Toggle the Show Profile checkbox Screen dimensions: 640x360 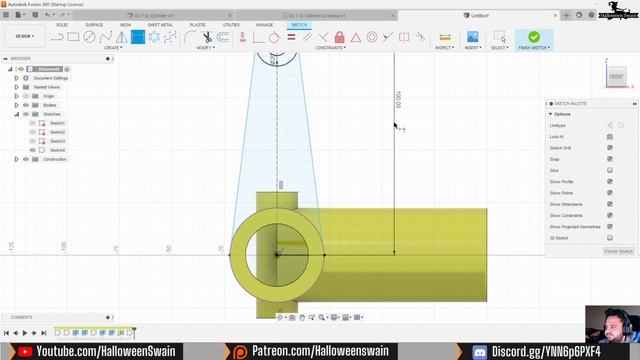(610, 182)
